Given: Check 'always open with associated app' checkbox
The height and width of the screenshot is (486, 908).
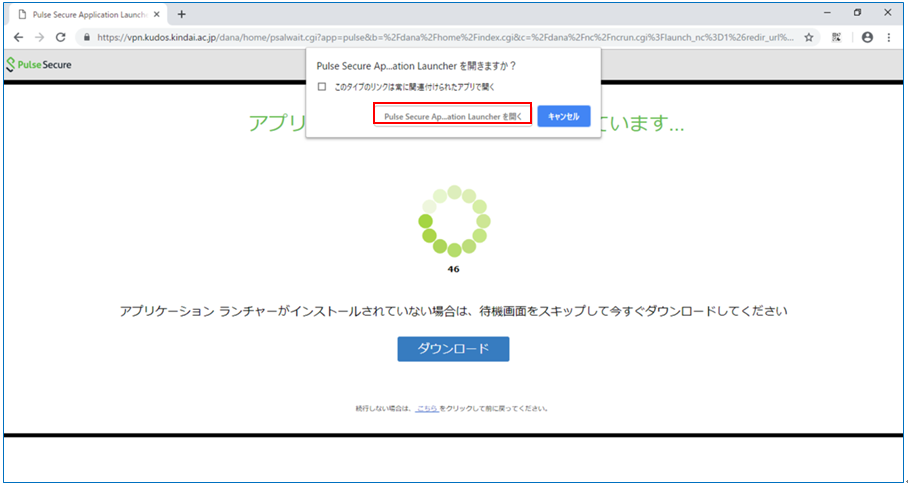Looking at the screenshot, I should (x=322, y=87).
